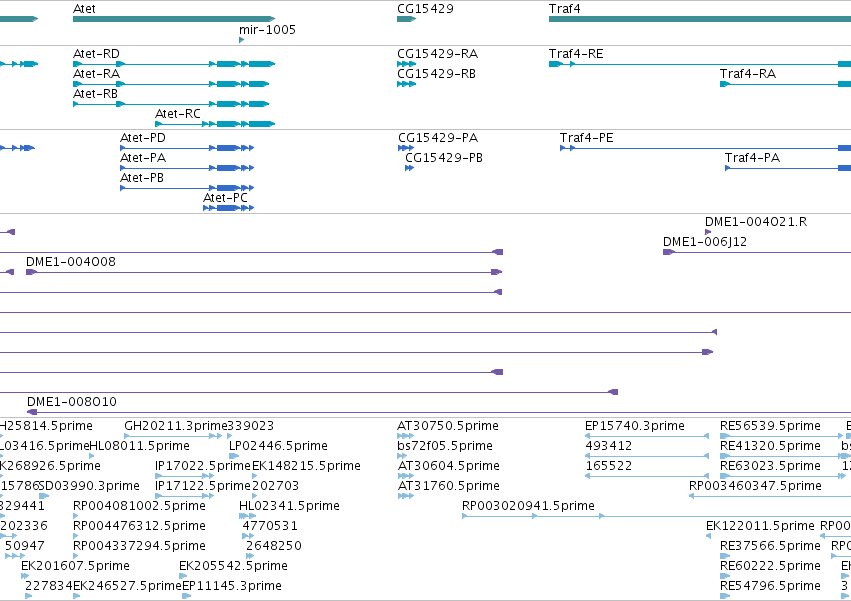This screenshot has width=851, height=601.
Task: Select the RP004337294.5prime EST label
Action: [139, 546]
